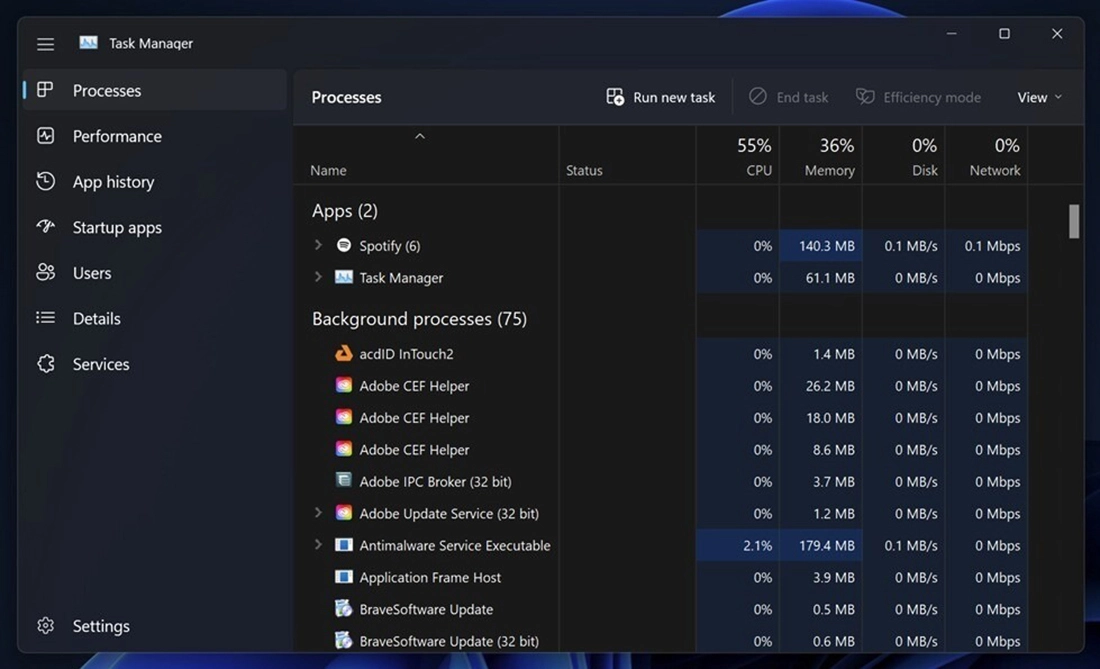Click the Details list icon
This screenshot has height=669, width=1100.
click(46, 318)
